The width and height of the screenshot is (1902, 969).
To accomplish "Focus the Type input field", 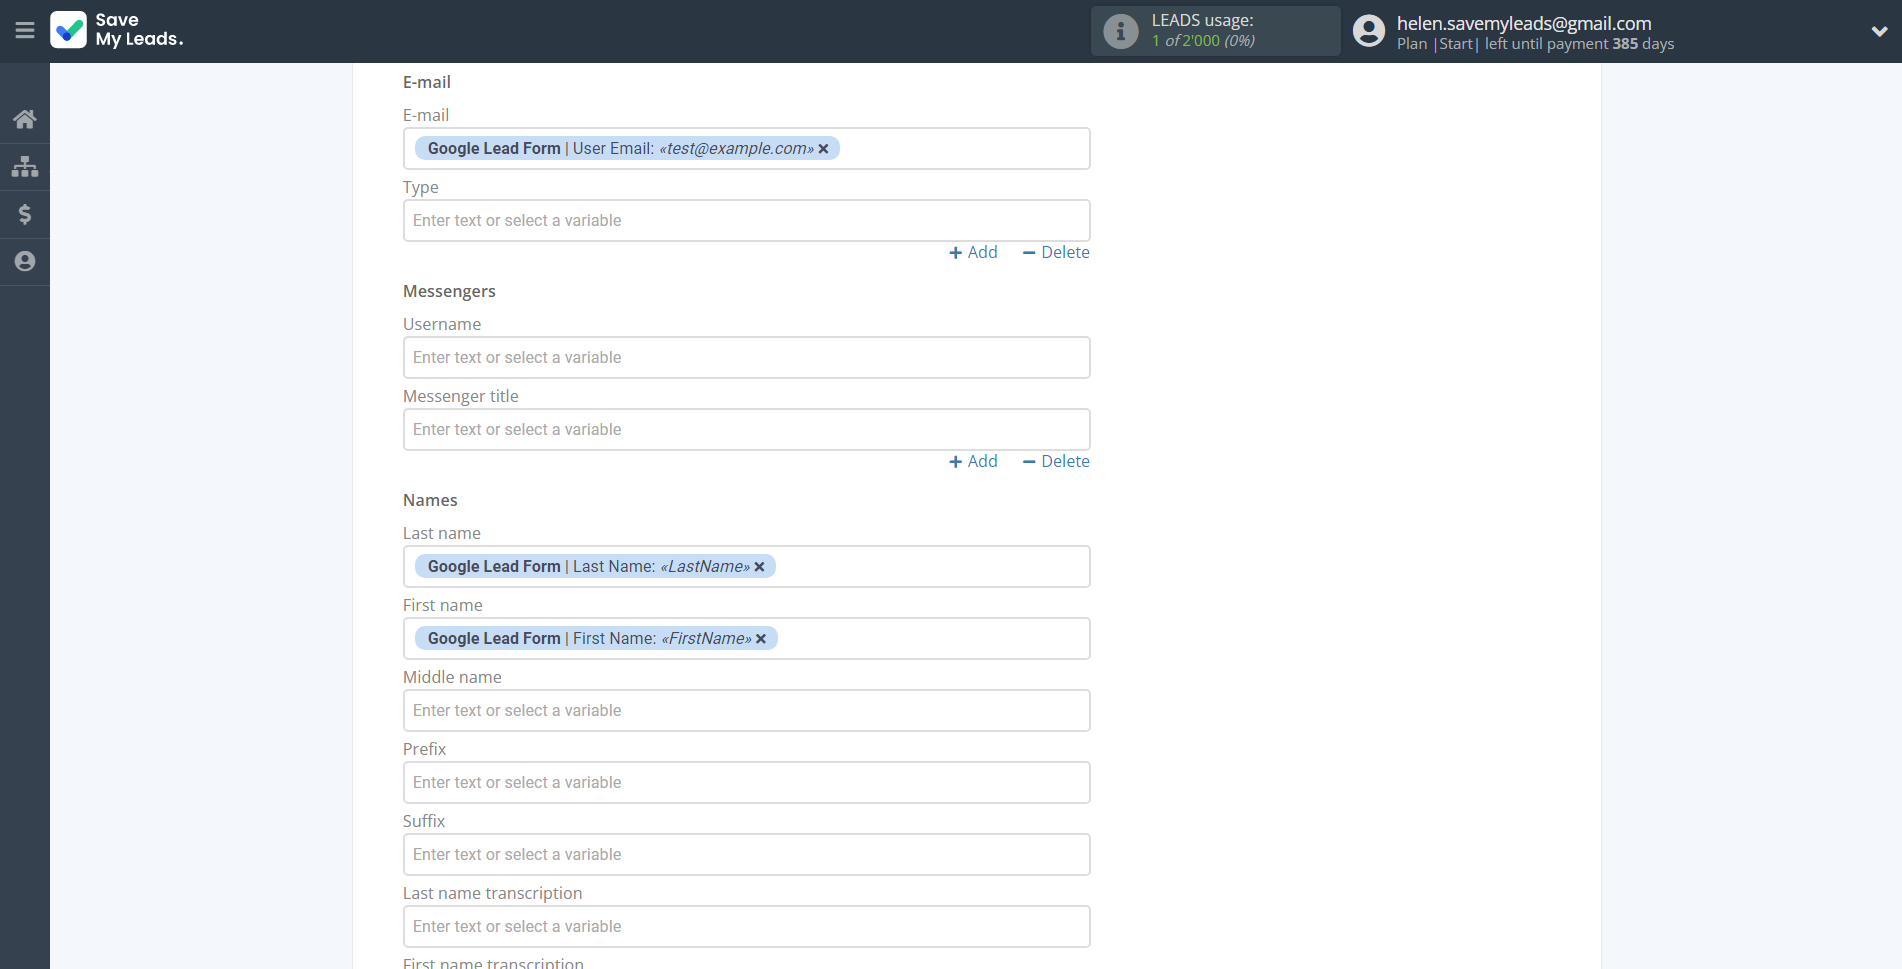I will click(x=746, y=220).
